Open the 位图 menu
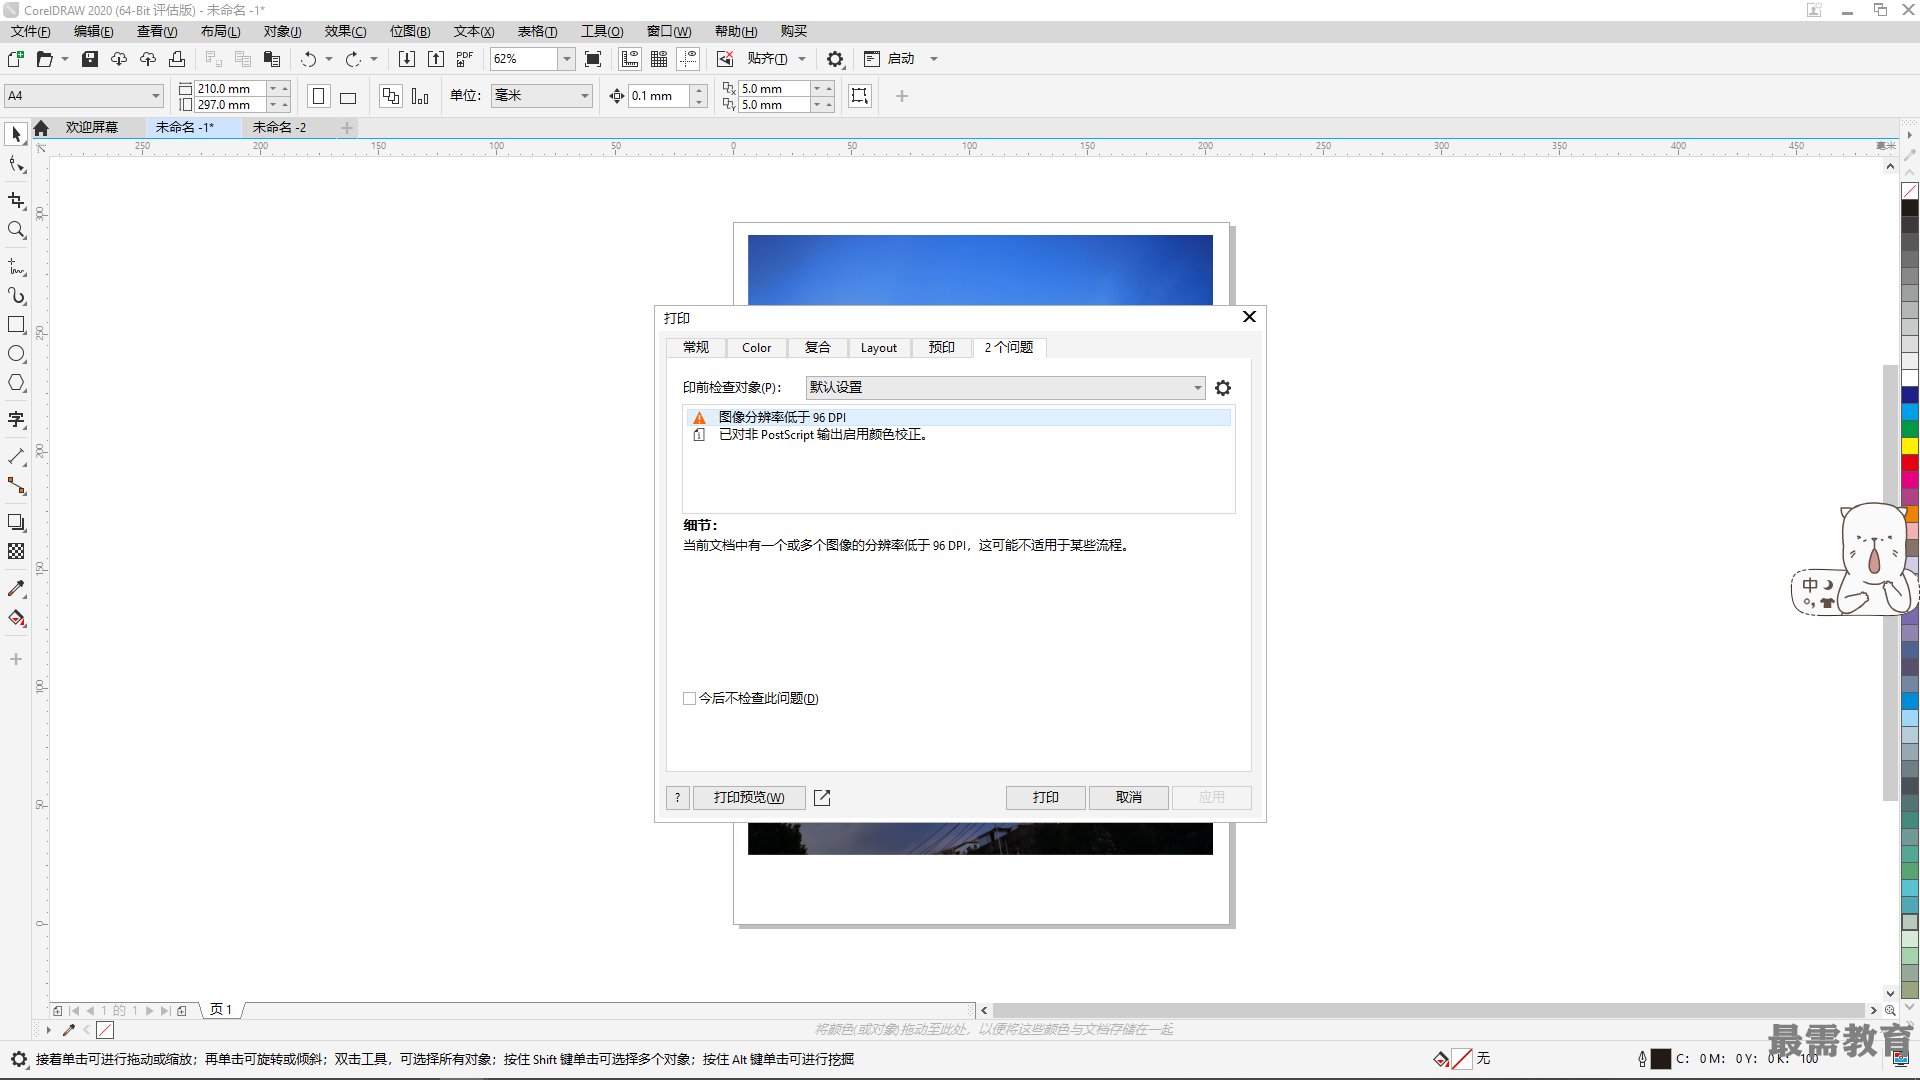The width and height of the screenshot is (1920, 1080). coord(409,31)
